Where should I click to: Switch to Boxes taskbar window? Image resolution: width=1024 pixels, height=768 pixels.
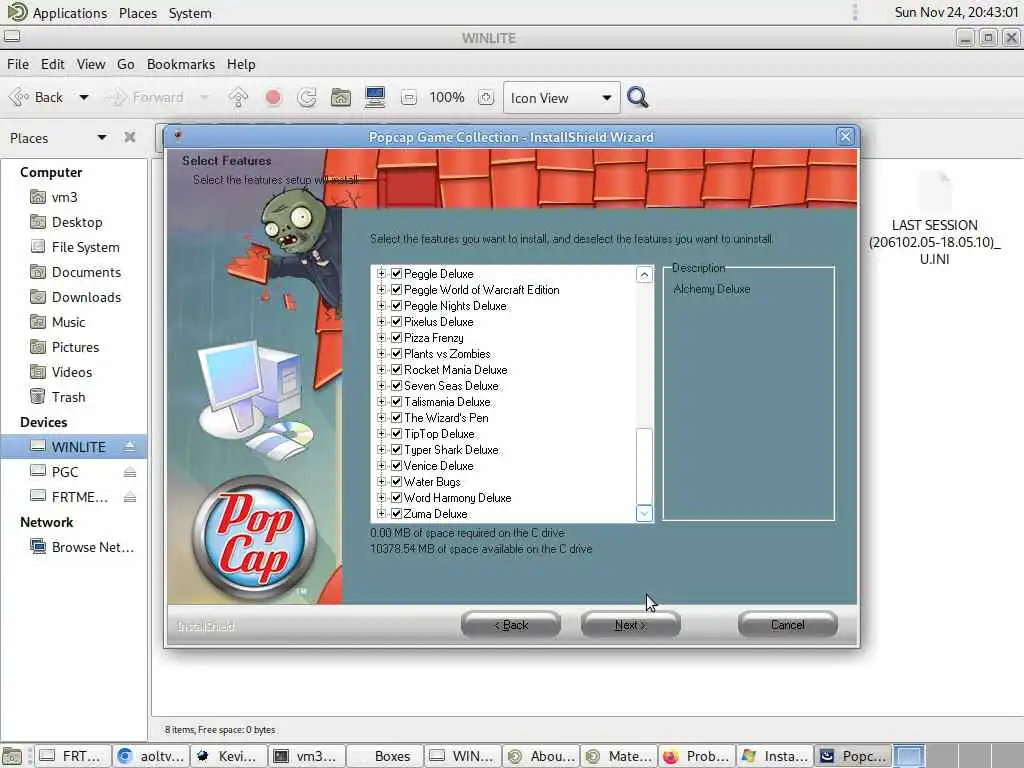pos(385,756)
